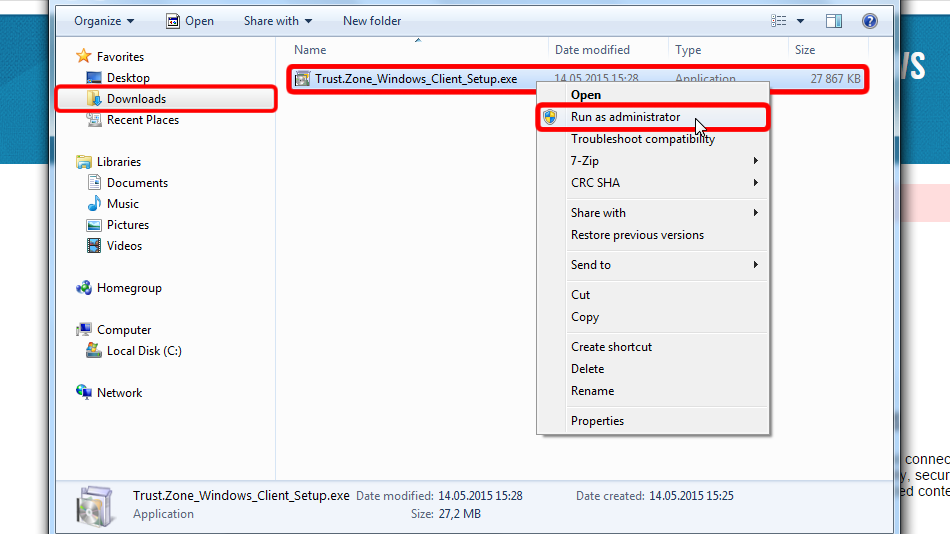Image resolution: width=950 pixels, height=534 pixels.
Task: Click Troubleshoot compatibility menu entry
Action: click(x=642, y=139)
